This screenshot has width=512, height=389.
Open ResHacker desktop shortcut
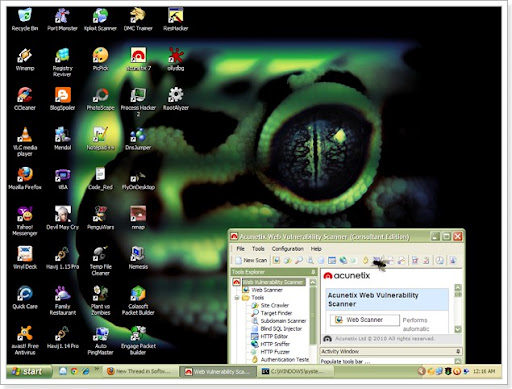[x=176, y=19]
